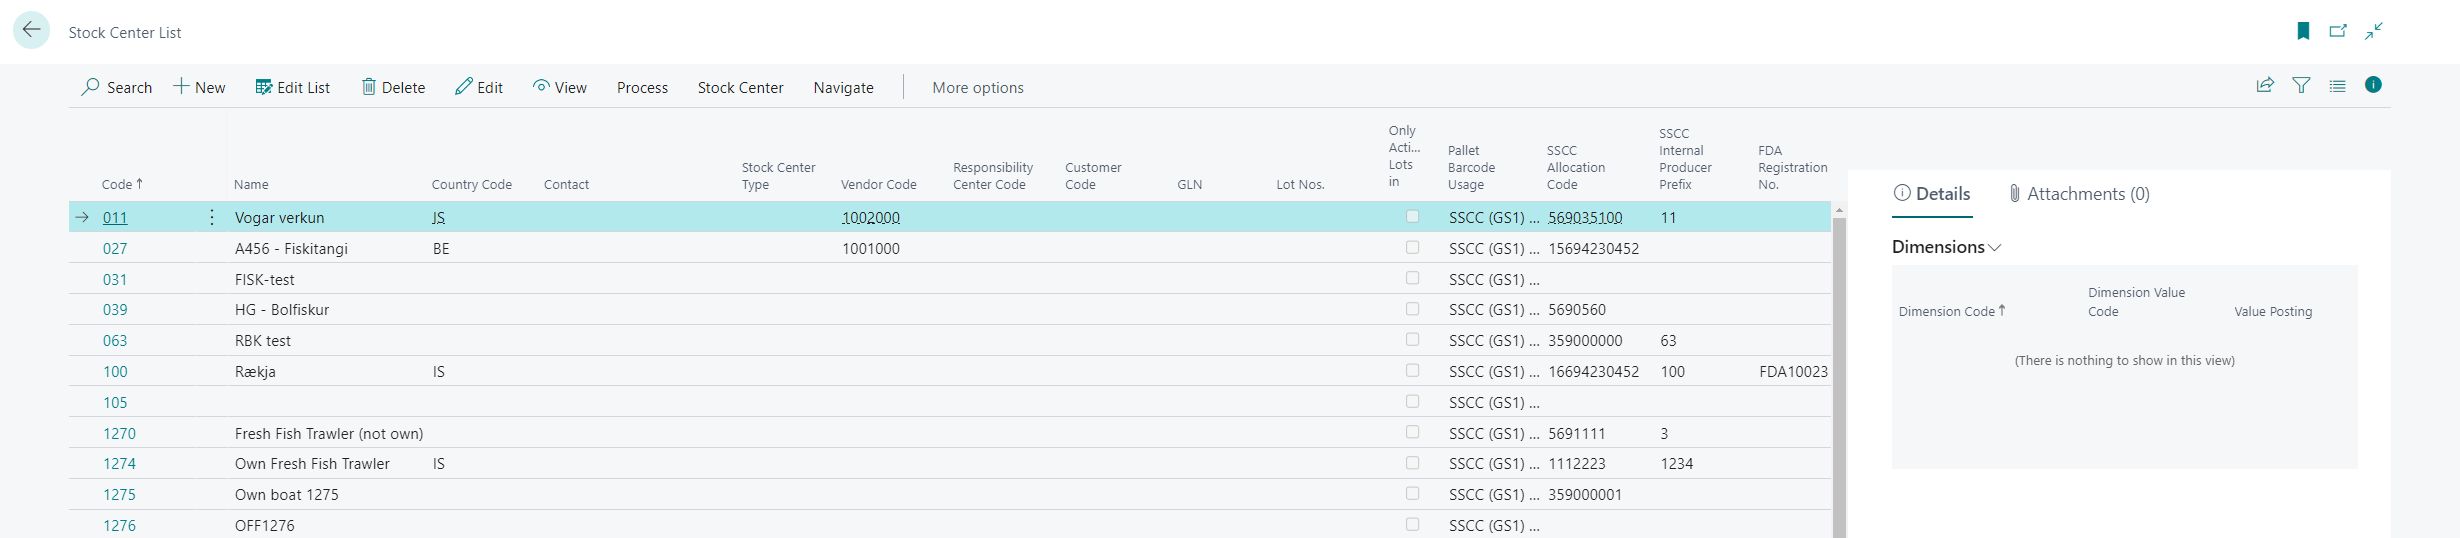Screen dimensions: 2460x538
Task: Switch to the Attachments (0) tab
Action: pos(2079,194)
